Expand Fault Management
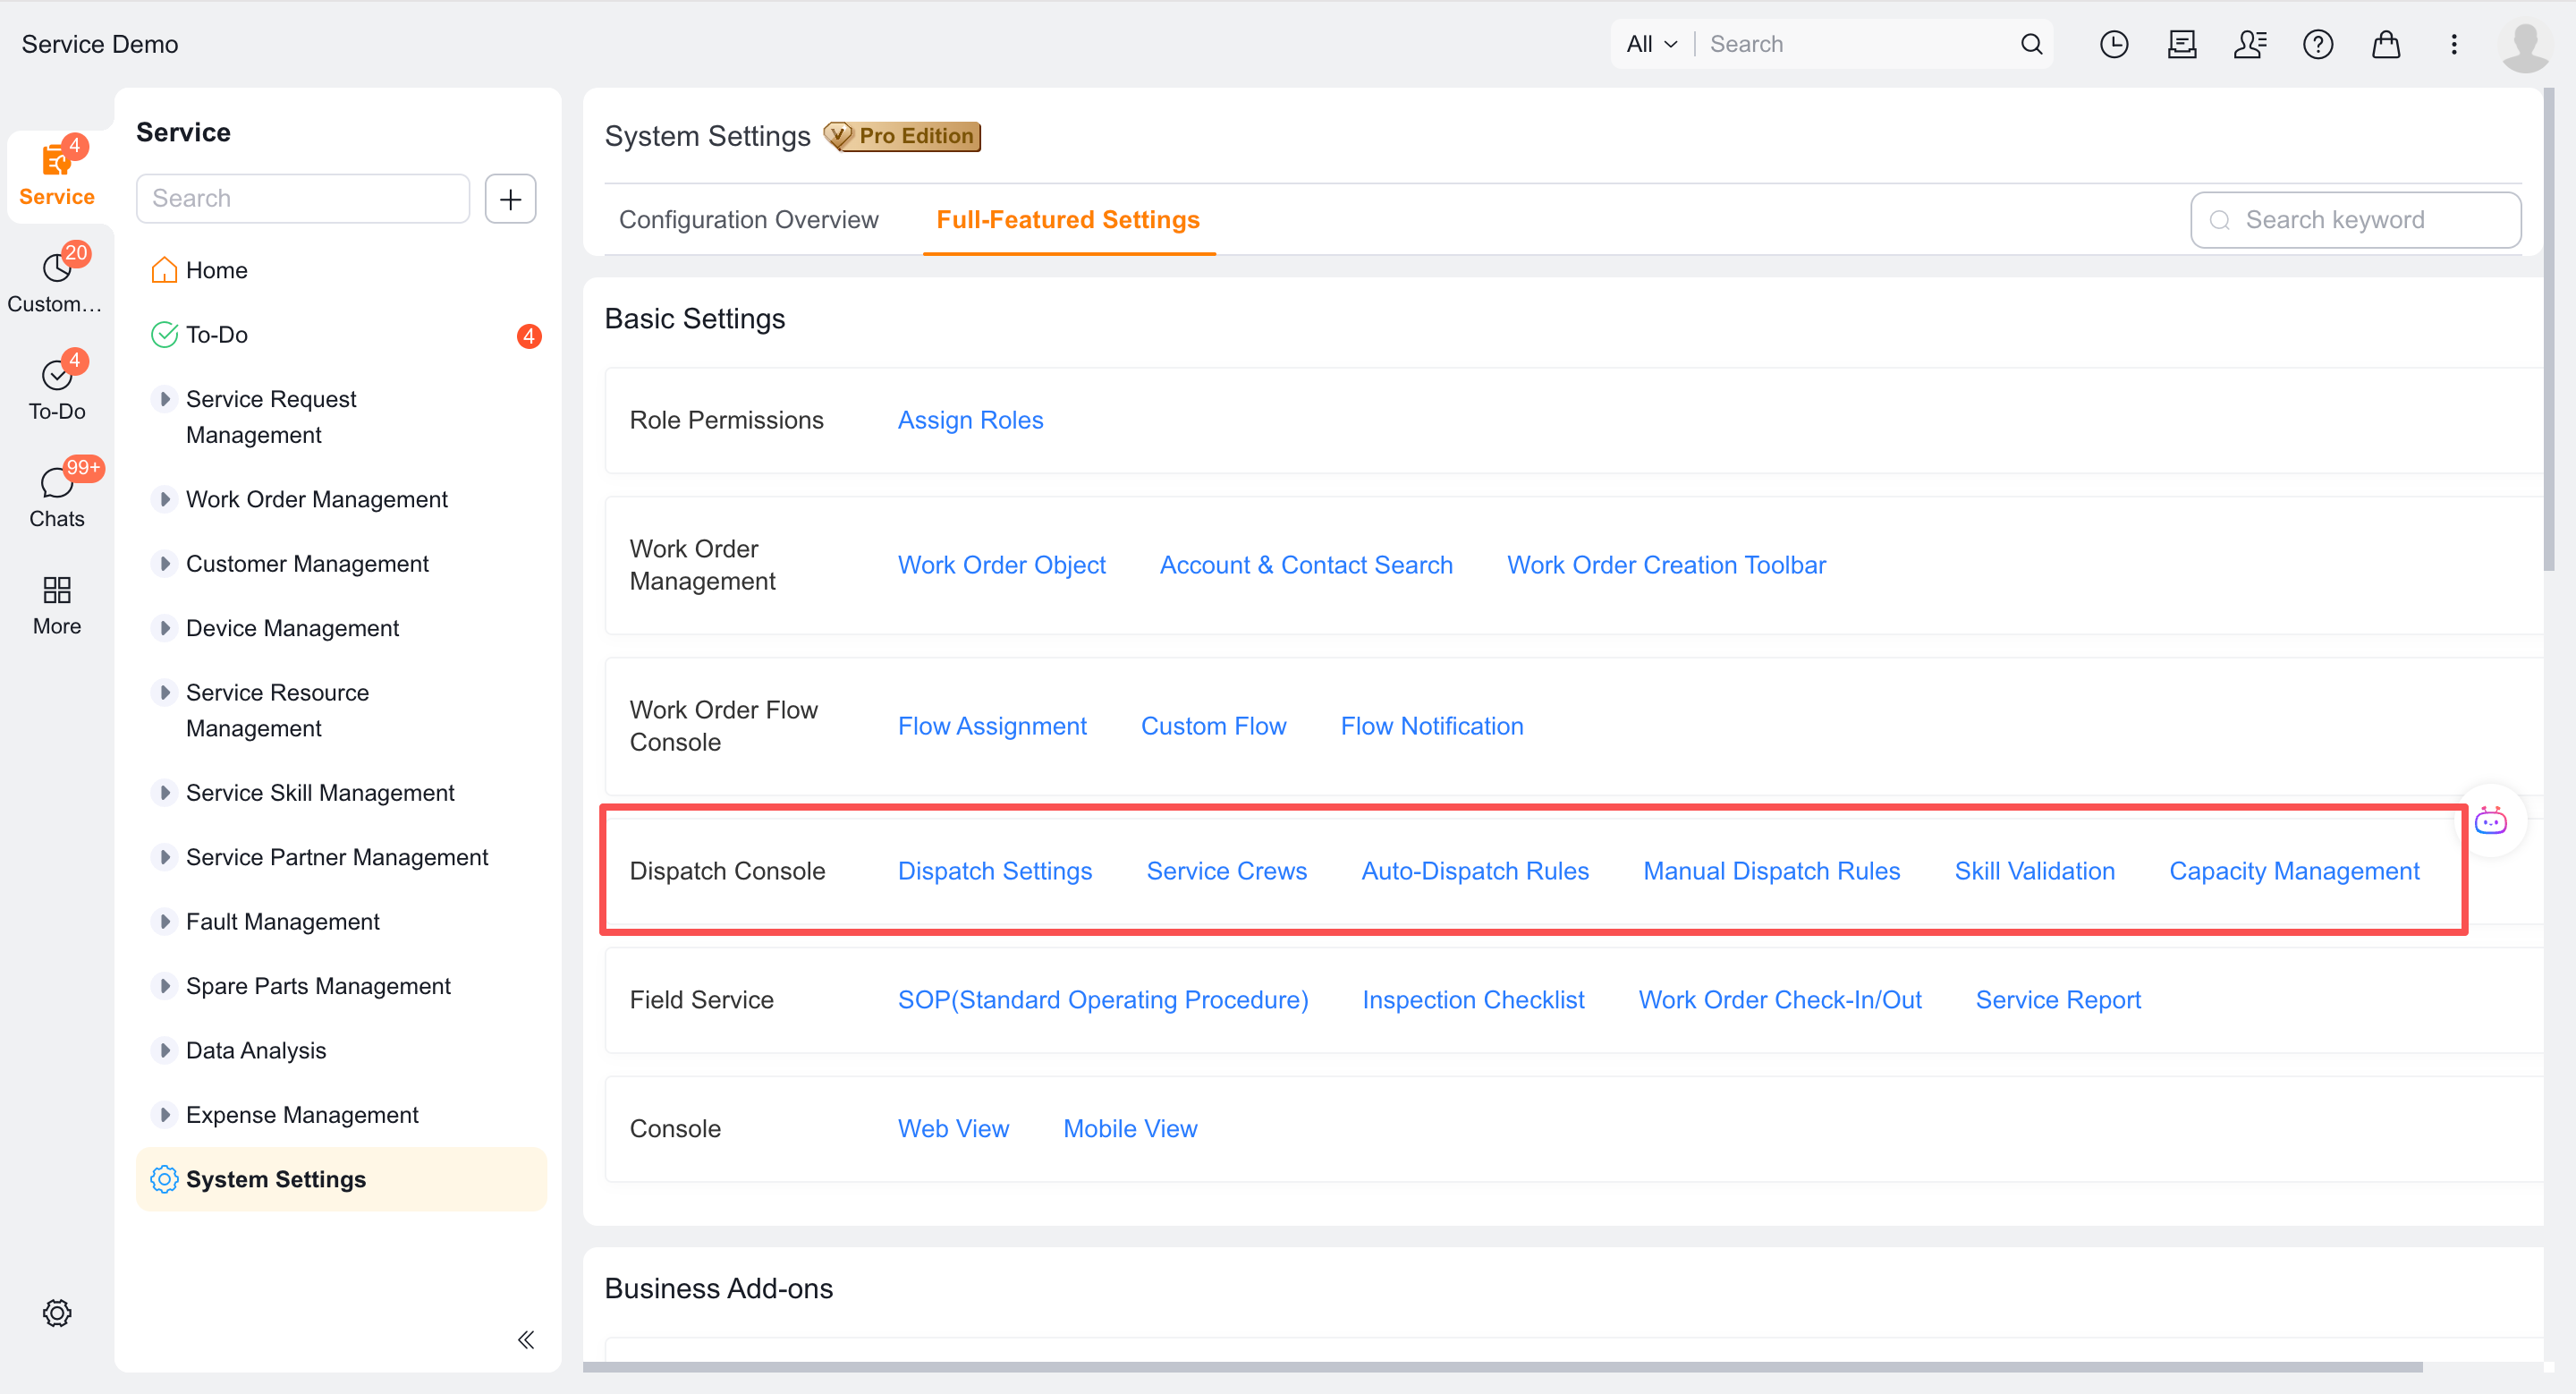This screenshot has width=2576, height=1394. (166, 921)
